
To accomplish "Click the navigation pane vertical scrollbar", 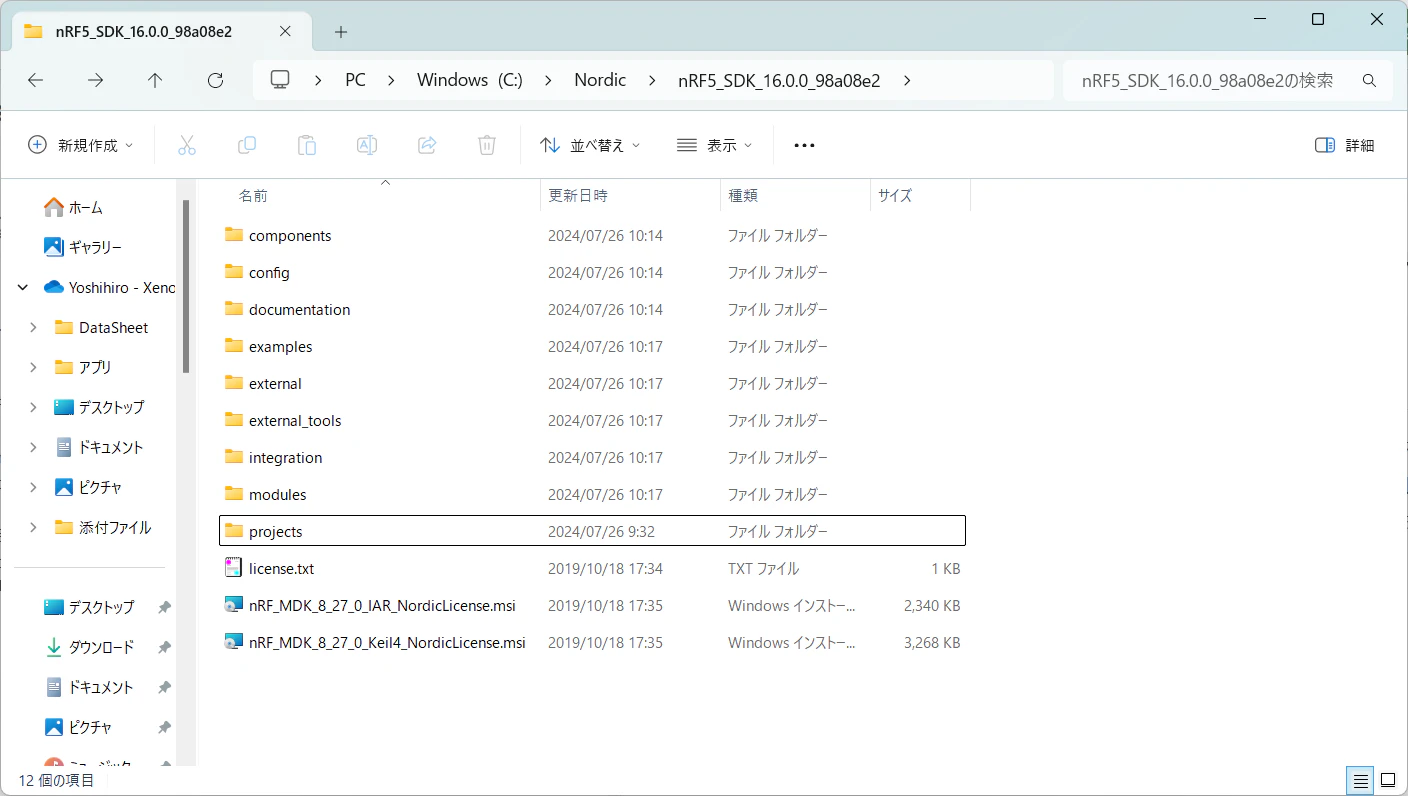I will [x=186, y=286].
